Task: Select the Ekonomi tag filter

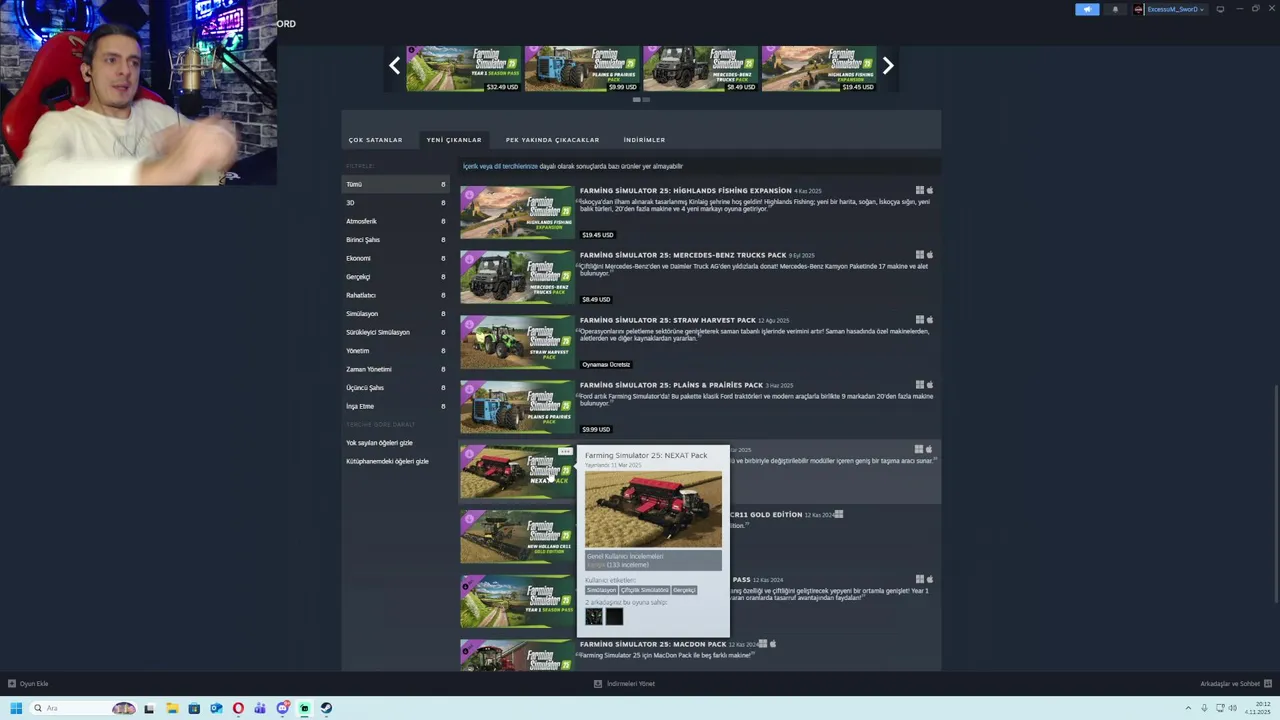Action: click(396, 258)
